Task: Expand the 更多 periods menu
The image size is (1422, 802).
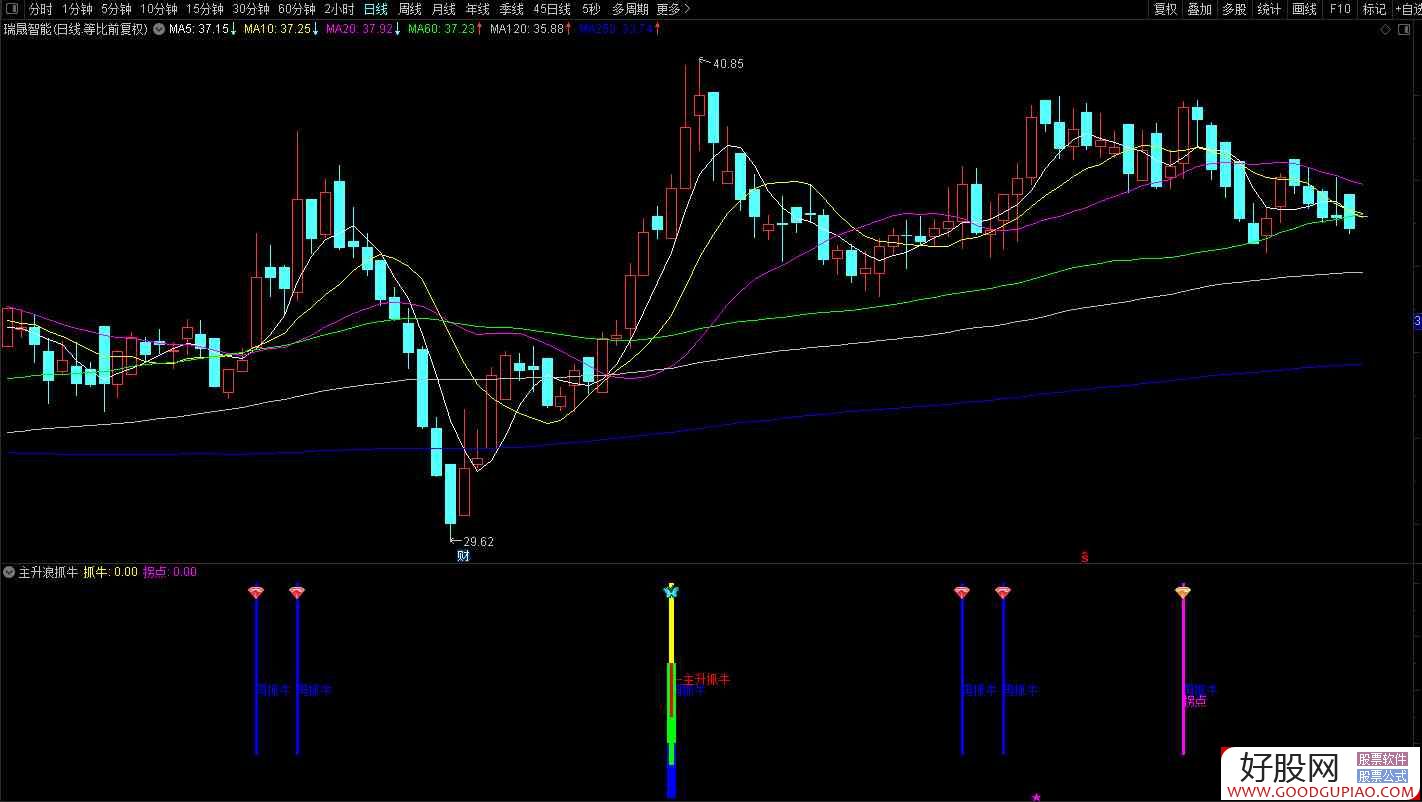Action: click(673, 9)
